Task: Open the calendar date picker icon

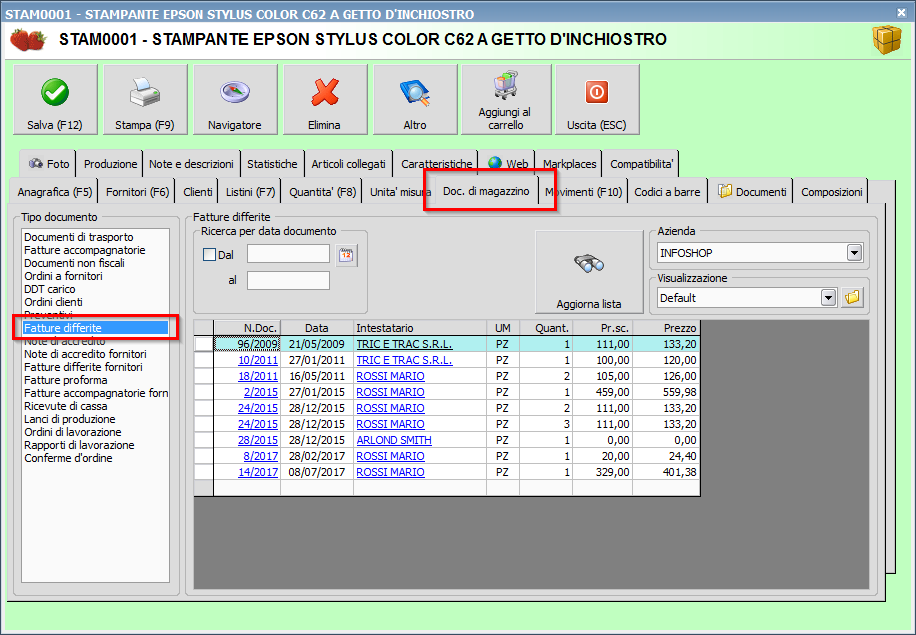Action: click(x=346, y=255)
